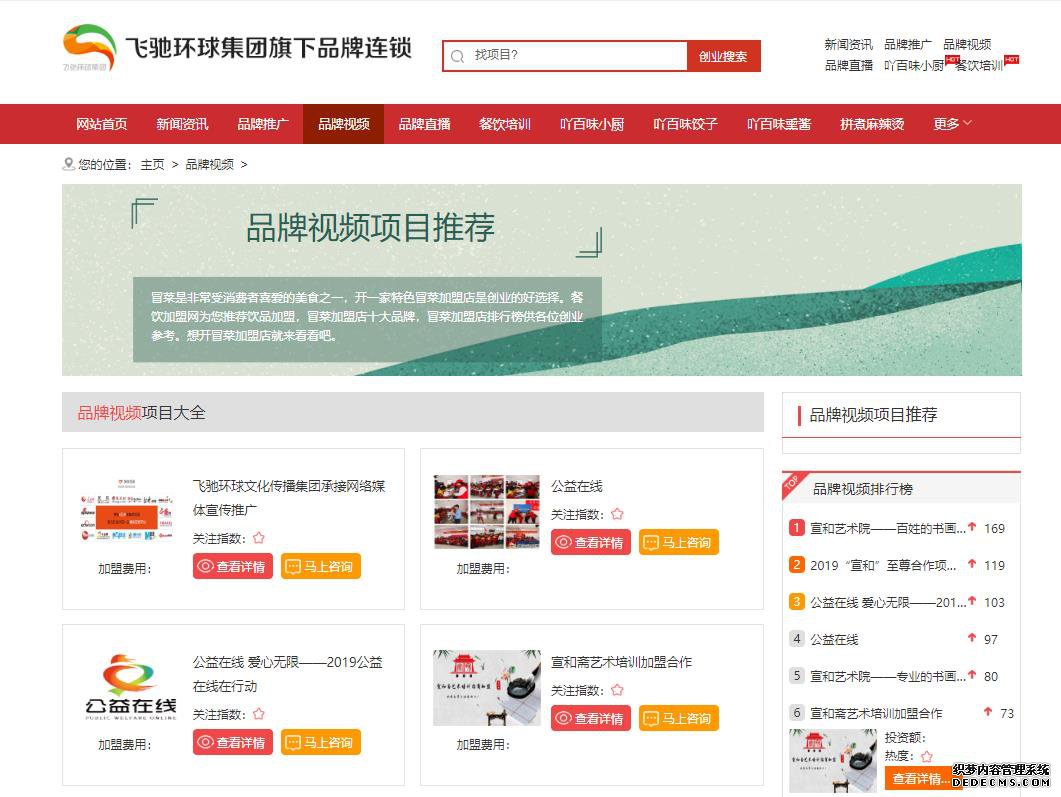Click the star icon under 宣和斋艺术培训加盟合作

[x=617, y=690]
